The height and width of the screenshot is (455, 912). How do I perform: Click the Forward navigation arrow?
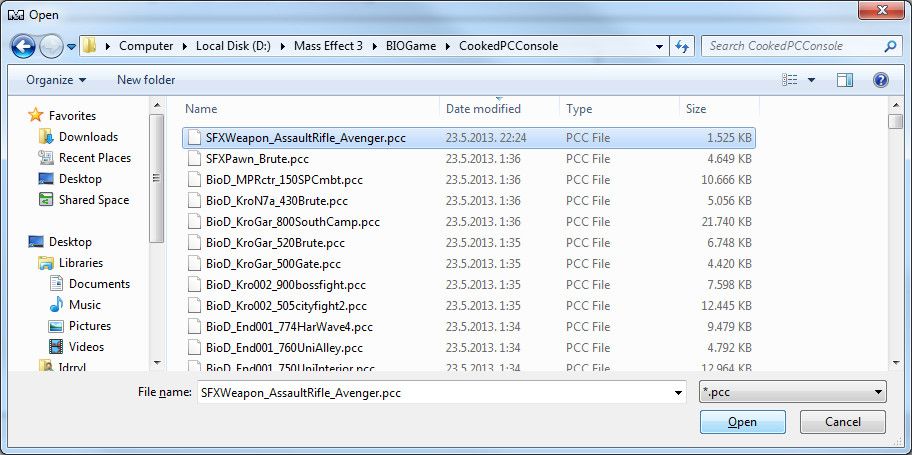pos(51,46)
